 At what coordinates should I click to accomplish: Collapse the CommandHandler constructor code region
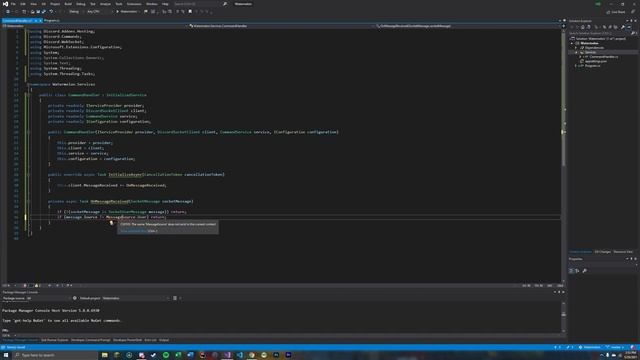[28, 132]
